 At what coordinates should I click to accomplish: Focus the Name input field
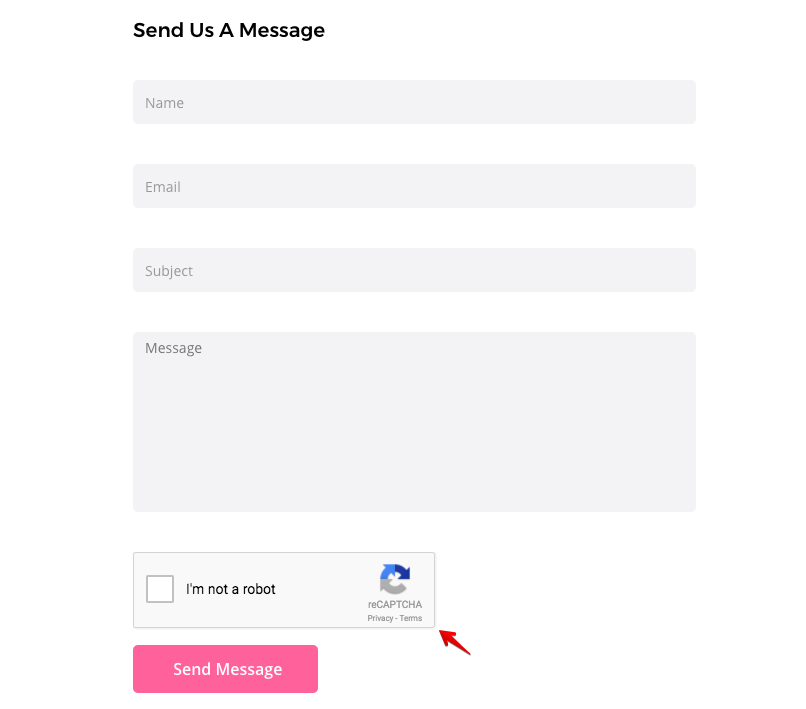pyautogui.click(x=414, y=102)
